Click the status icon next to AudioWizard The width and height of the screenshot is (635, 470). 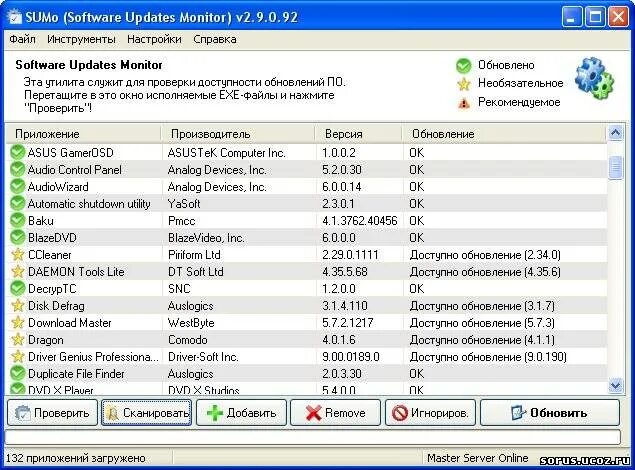(17, 187)
